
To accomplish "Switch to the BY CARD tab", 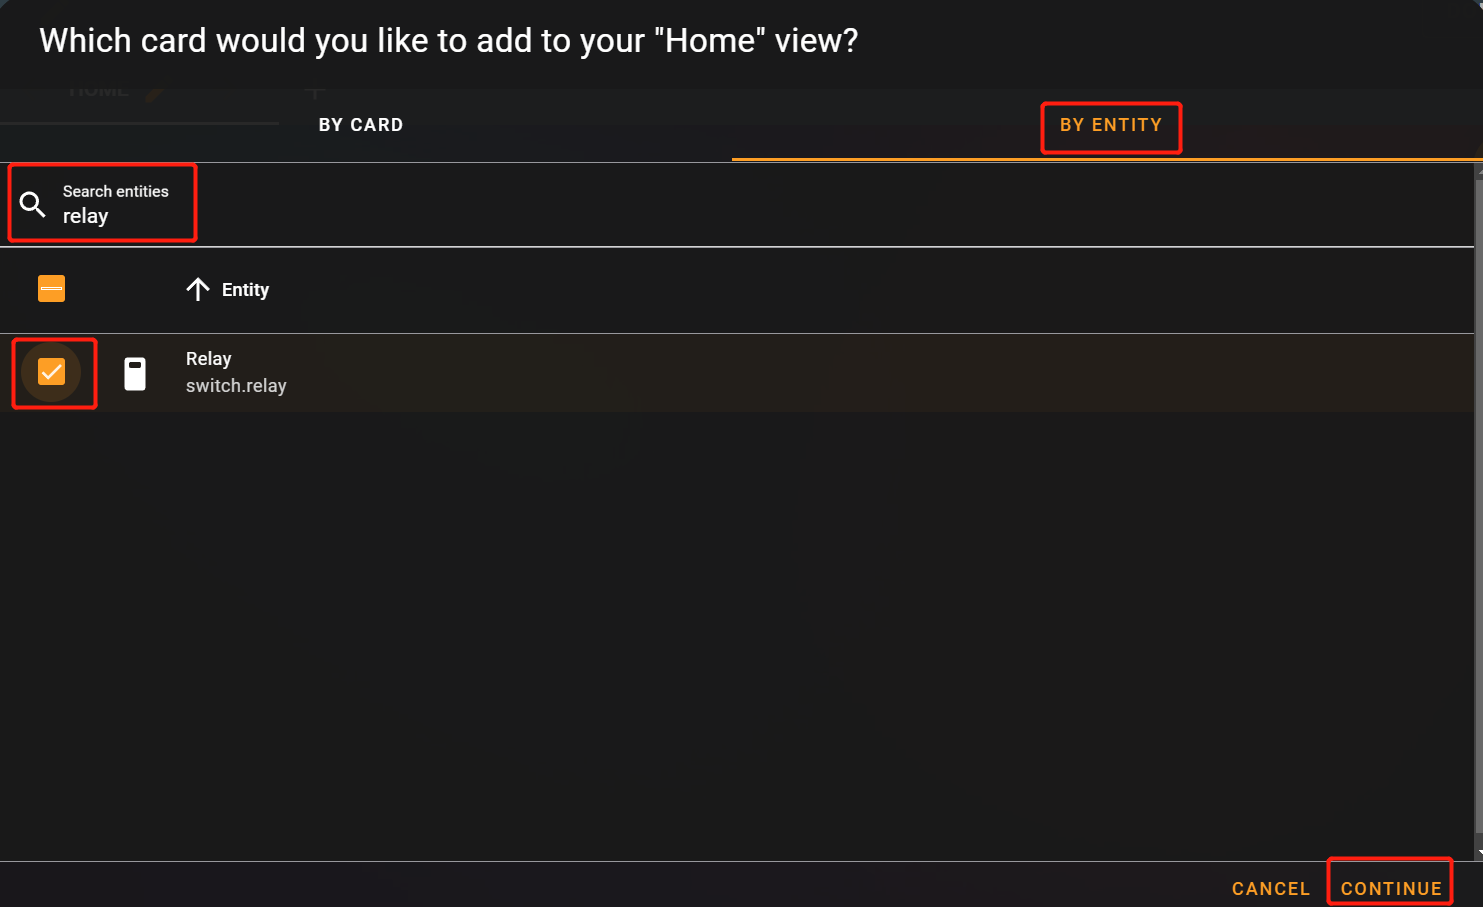I will pyautogui.click(x=361, y=125).
